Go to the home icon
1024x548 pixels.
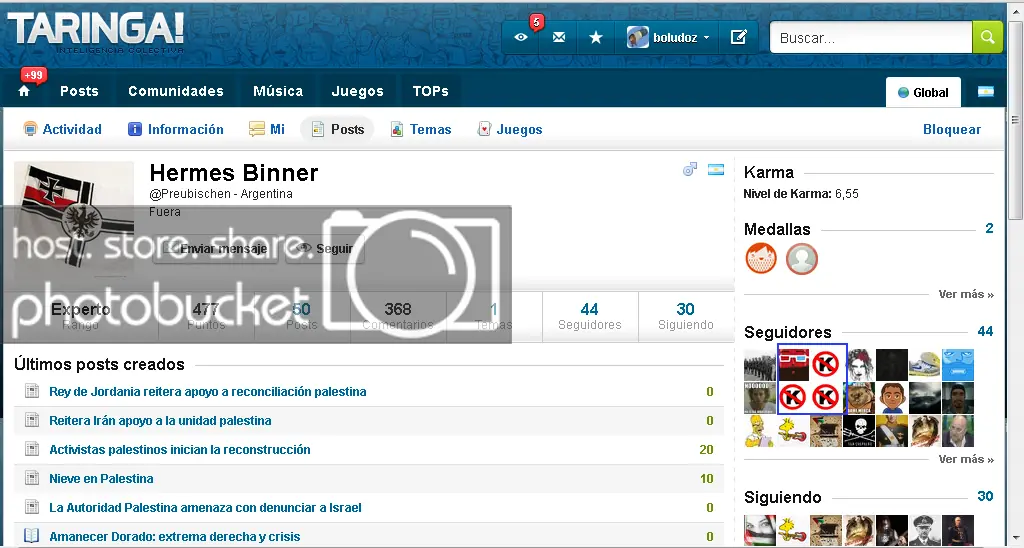tap(24, 91)
